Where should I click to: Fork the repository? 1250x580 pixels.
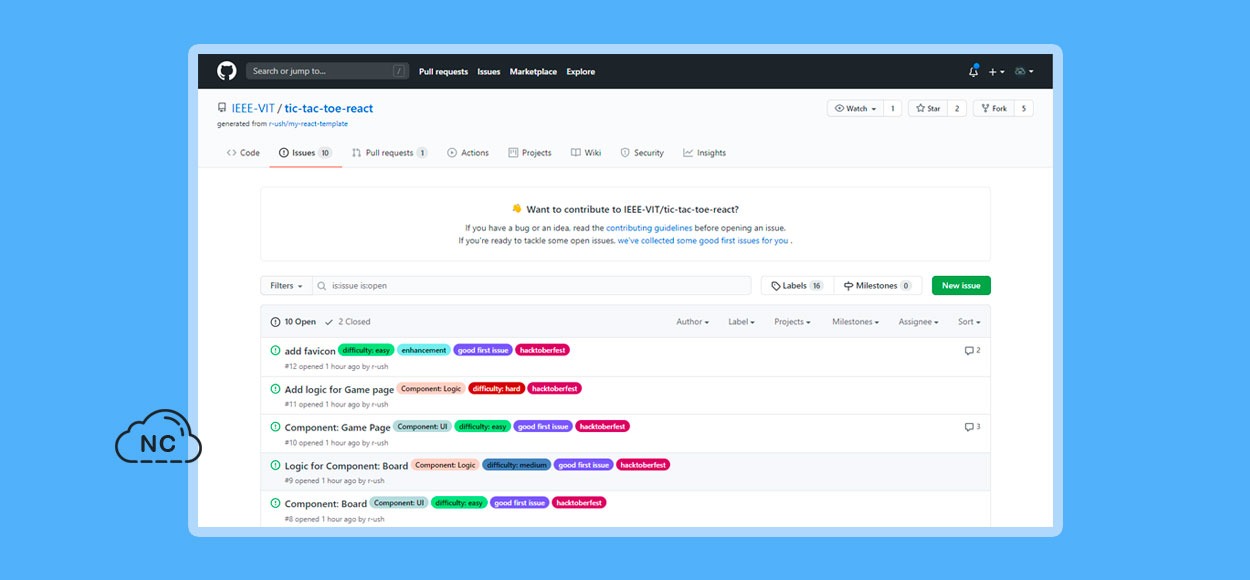click(x=994, y=108)
